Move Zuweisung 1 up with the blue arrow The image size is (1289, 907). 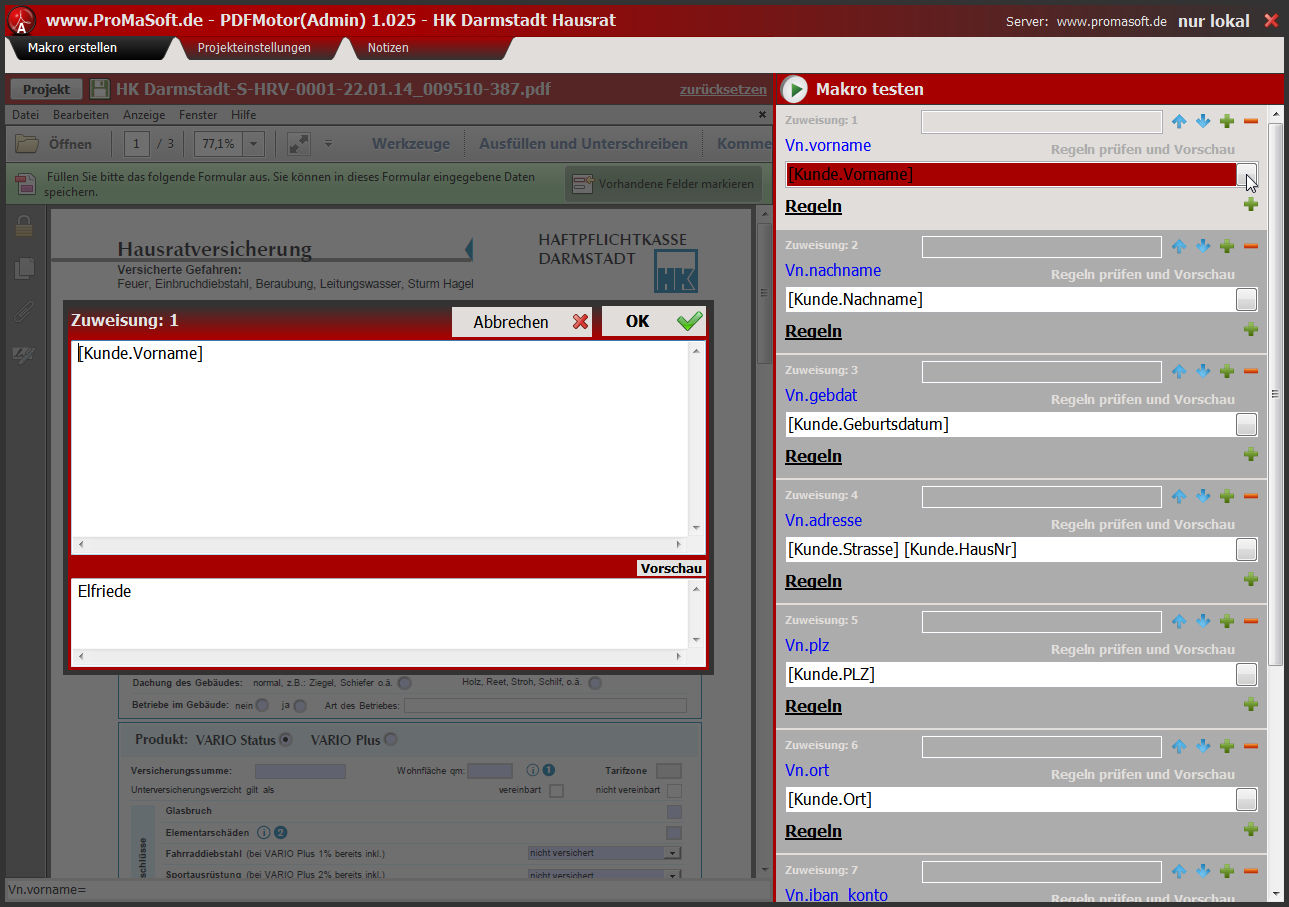1179,121
